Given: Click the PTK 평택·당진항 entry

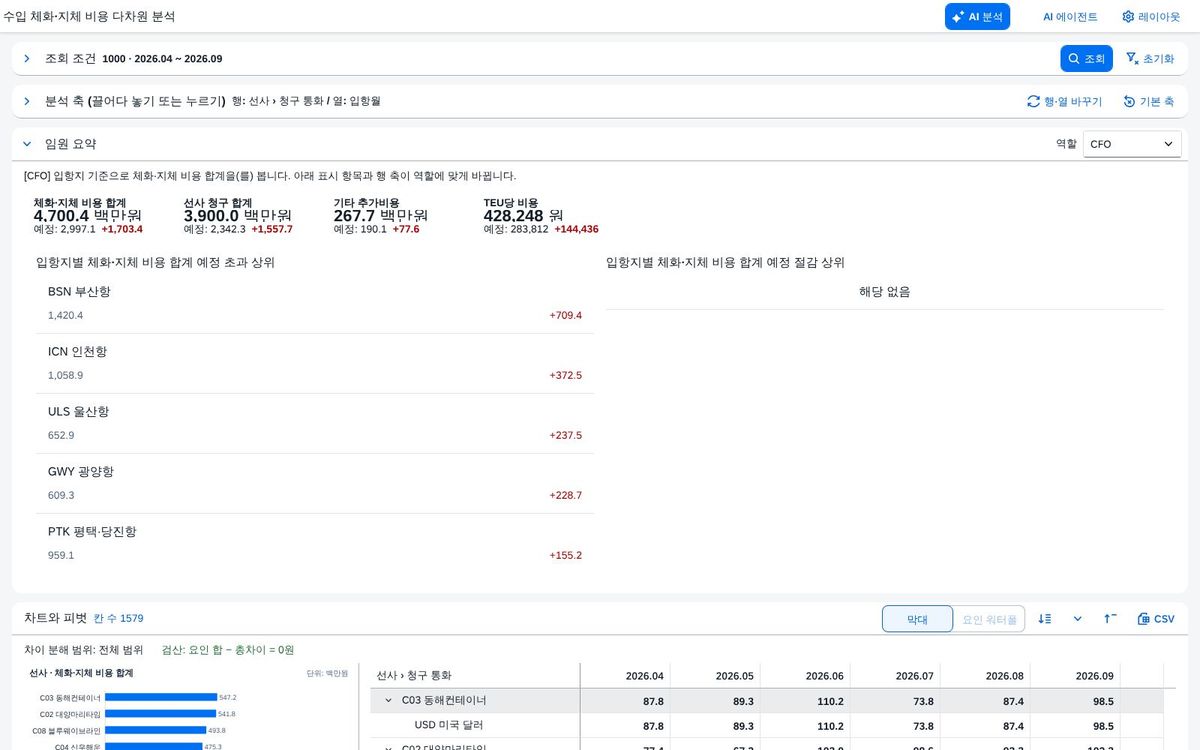Looking at the screenshot, I should (315, 543).
